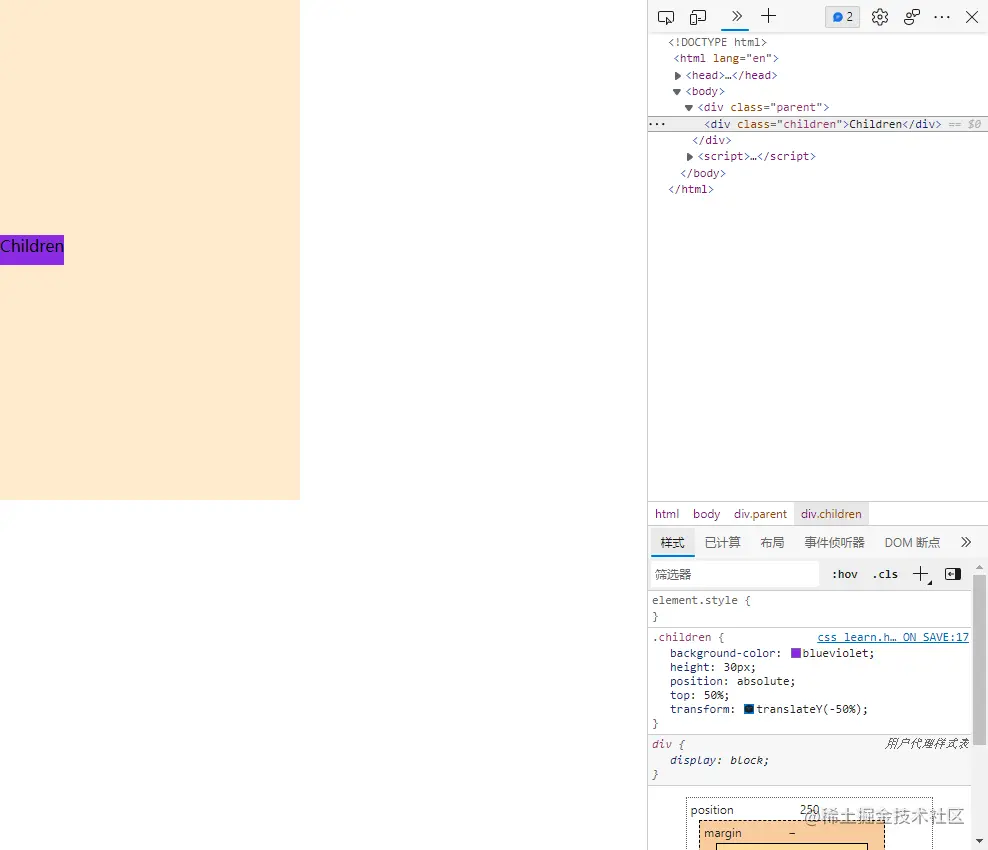Click body in the breadcrumb bar

pos(706,514)
